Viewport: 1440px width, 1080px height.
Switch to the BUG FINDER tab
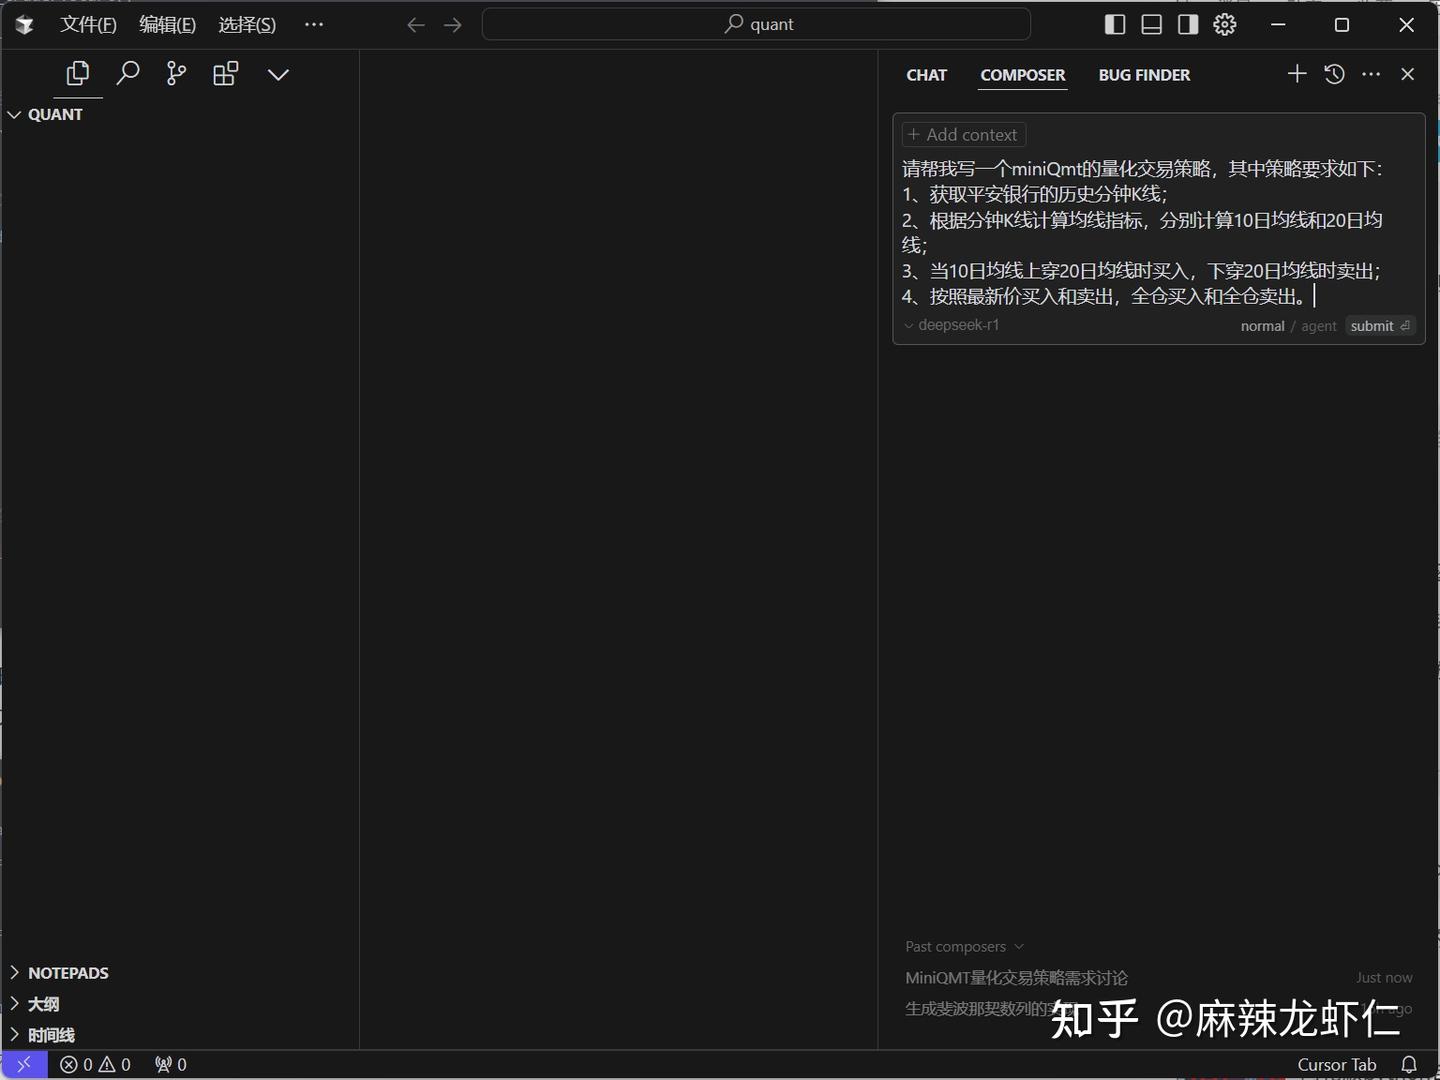tap(1144, 75)
